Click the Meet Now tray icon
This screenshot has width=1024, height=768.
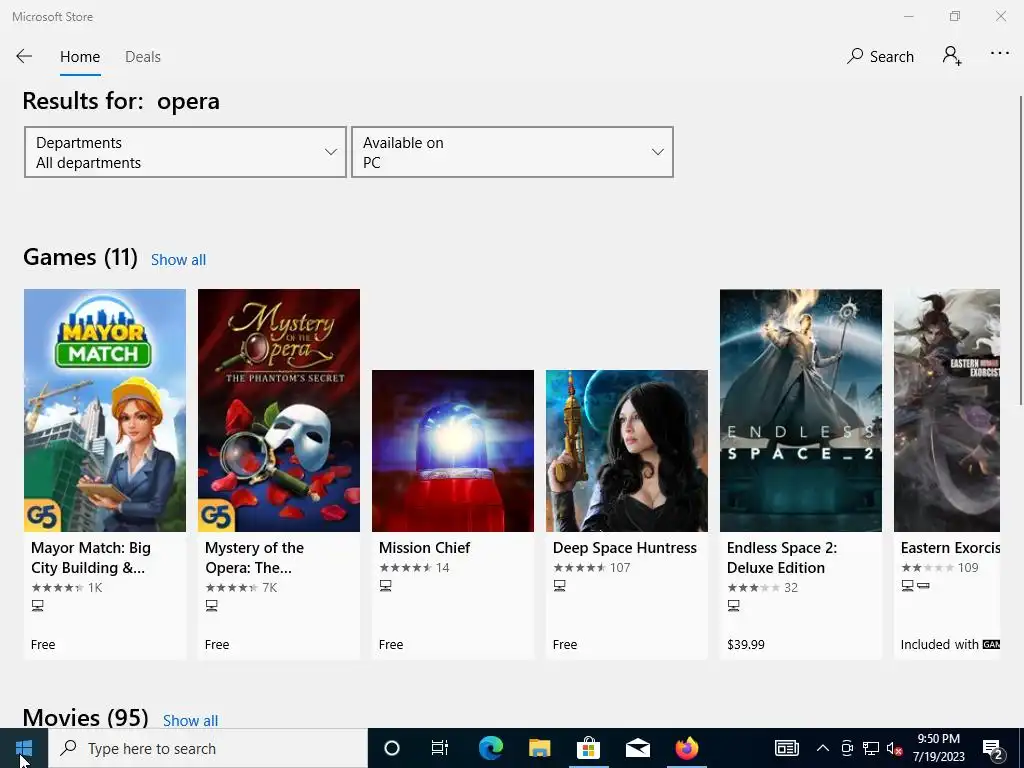tap(847, 748)
